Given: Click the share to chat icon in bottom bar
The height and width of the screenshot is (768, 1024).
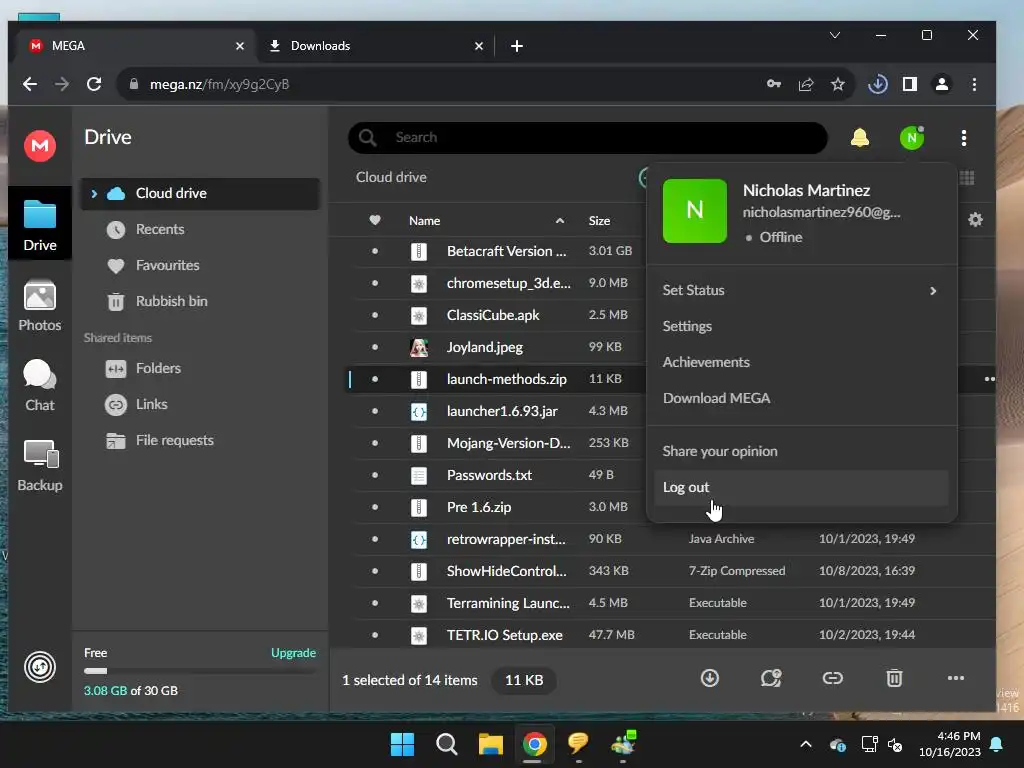Looking at the screenshot, I should (x=771, y=678).
